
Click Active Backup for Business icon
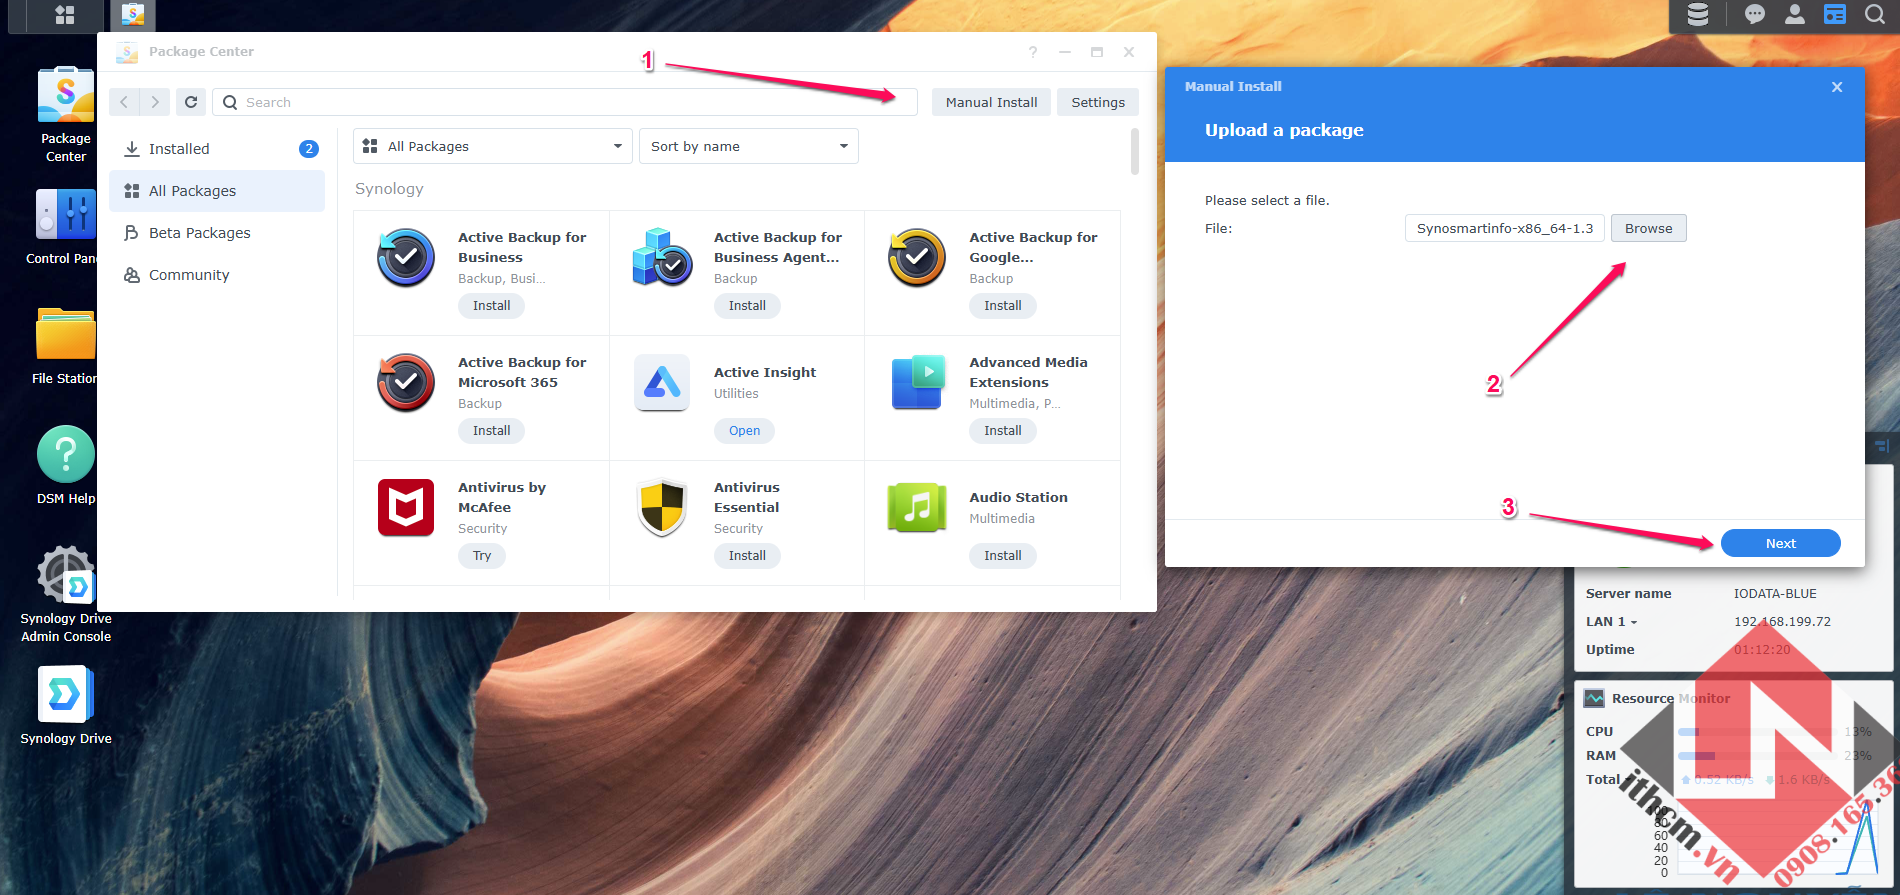pos(406,258)
